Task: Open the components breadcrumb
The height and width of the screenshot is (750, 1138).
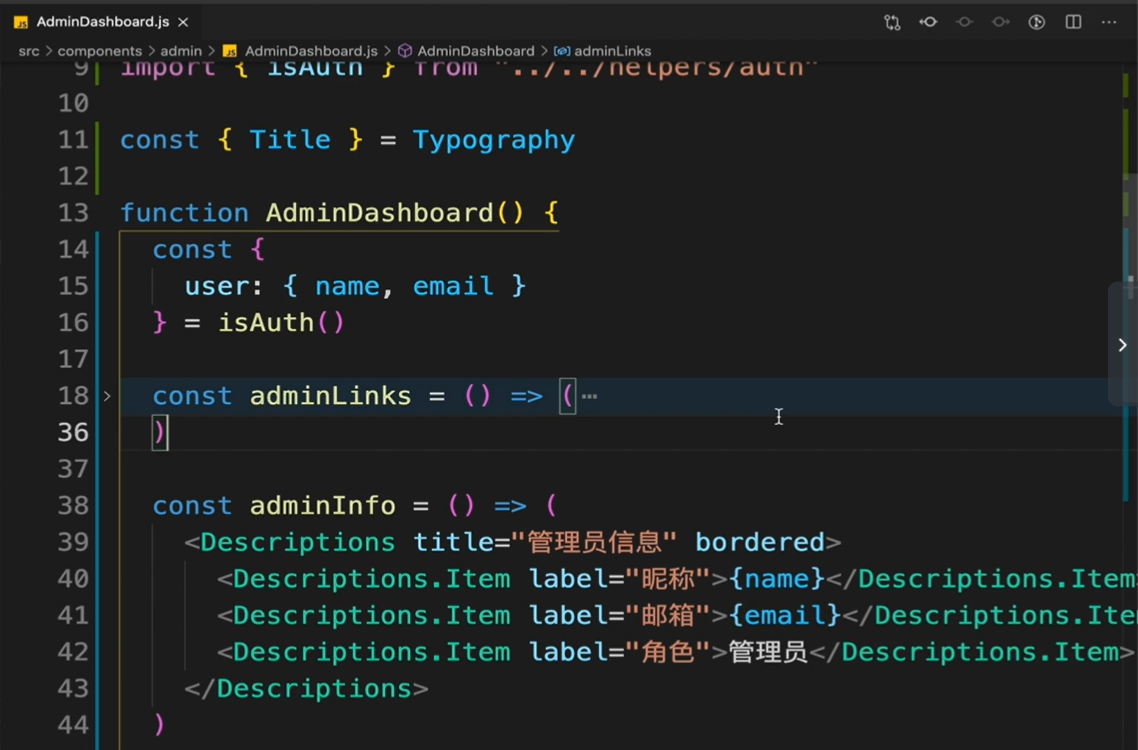Action: click(99, 51)
